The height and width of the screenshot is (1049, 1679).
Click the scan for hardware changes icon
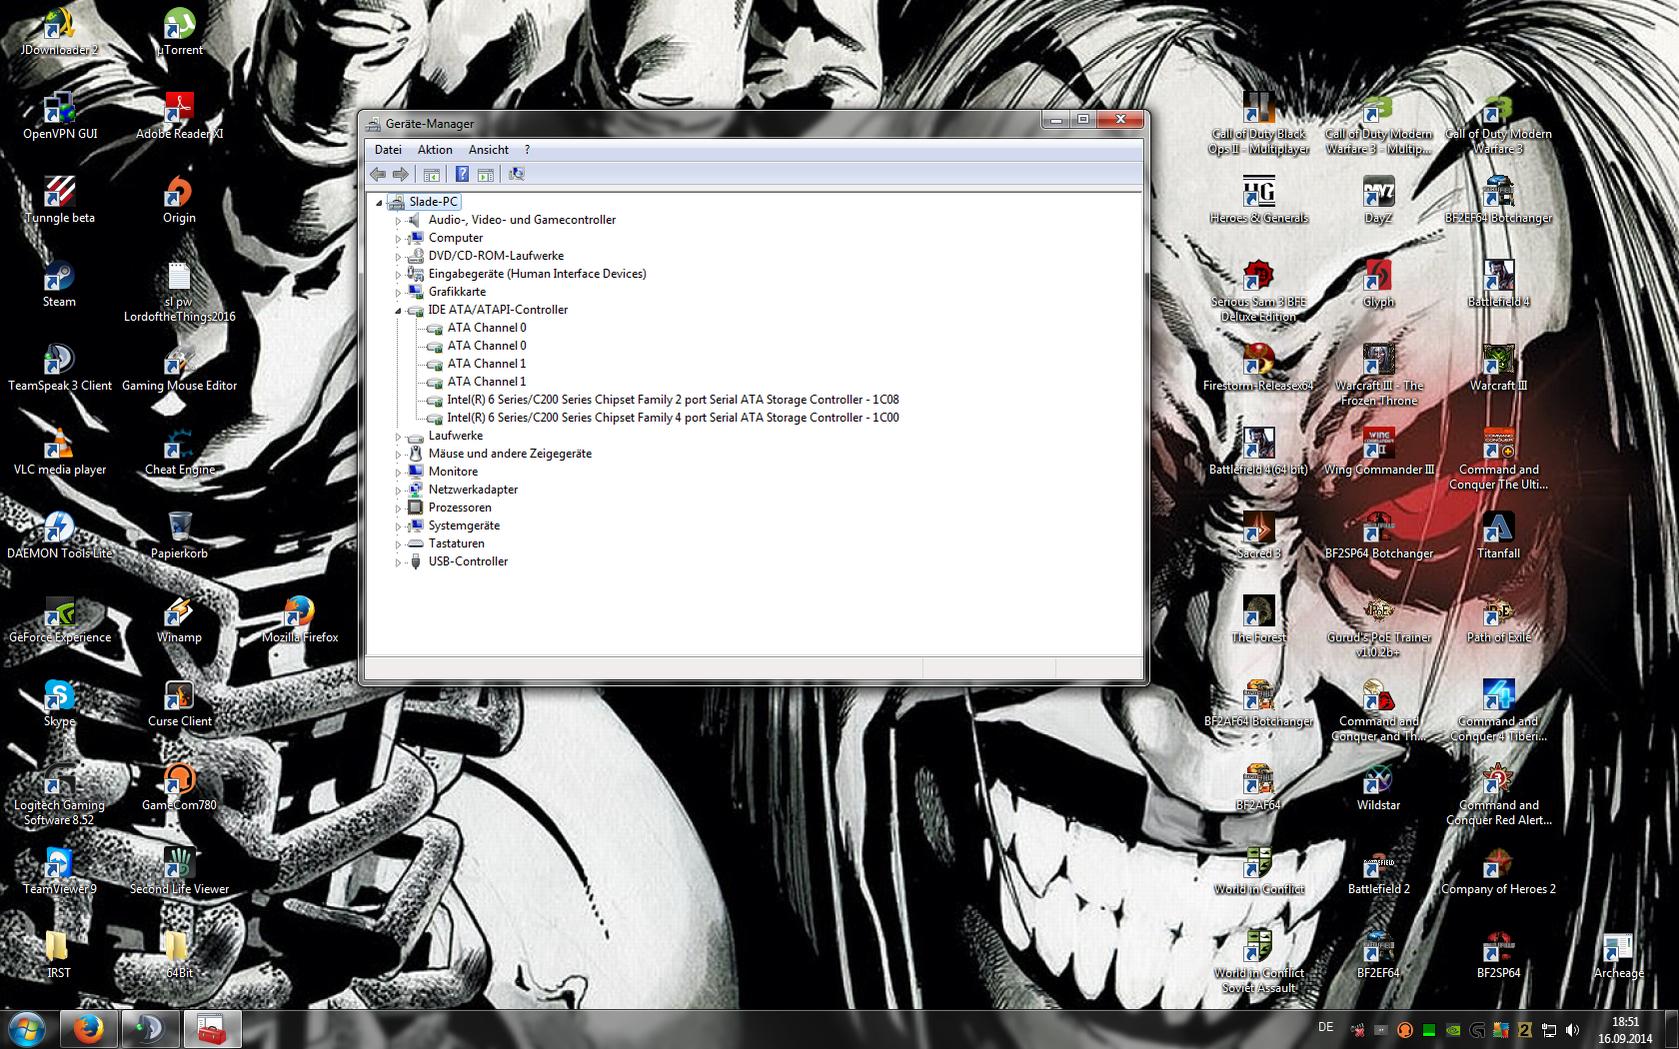tap(516, 174)
